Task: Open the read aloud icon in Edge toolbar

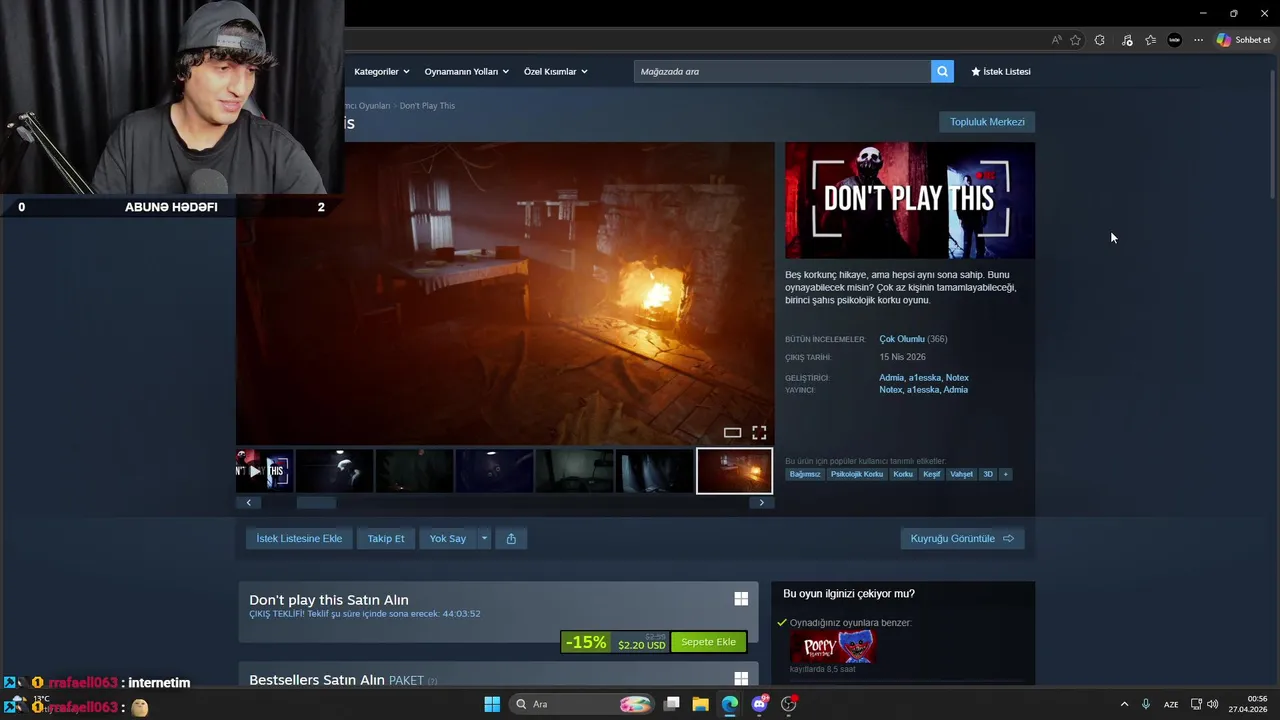Action: (x=1056, y=40)
